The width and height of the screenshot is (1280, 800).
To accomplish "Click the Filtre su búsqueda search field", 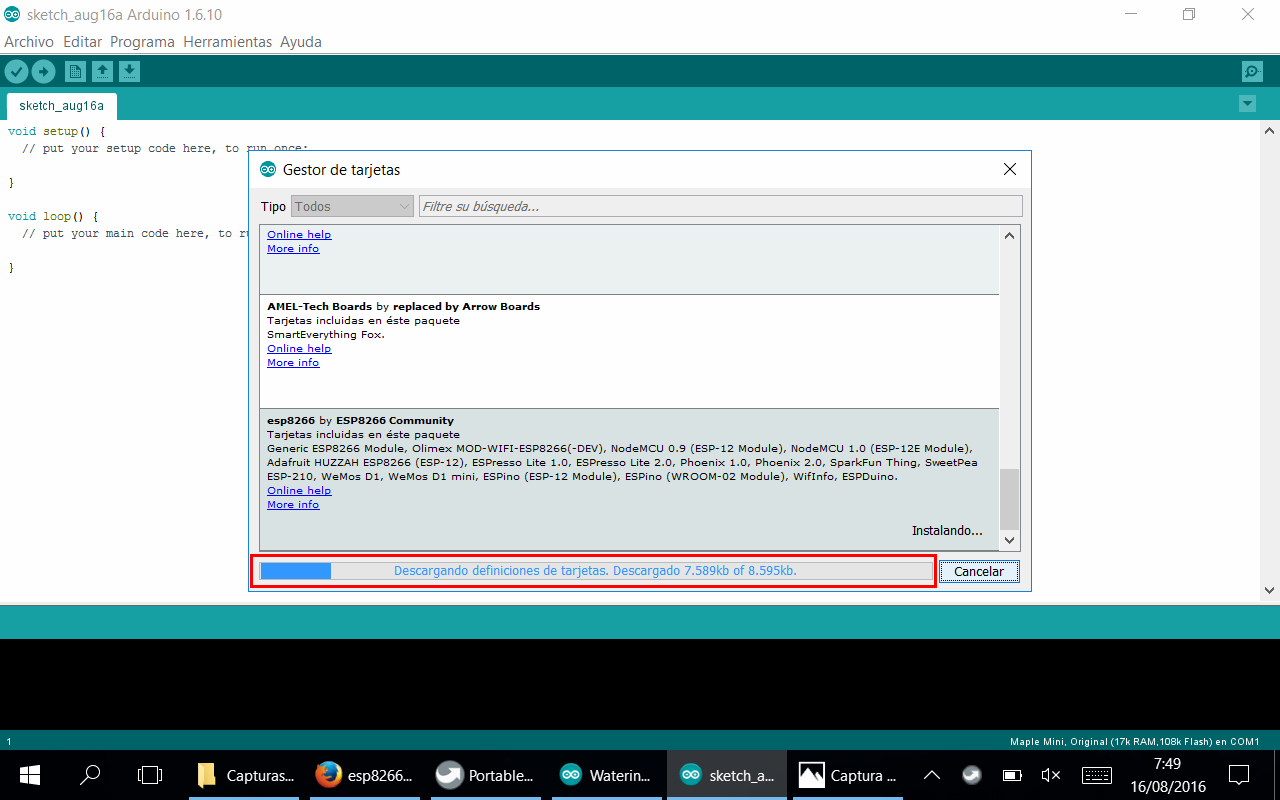I will tap(720, 206).
